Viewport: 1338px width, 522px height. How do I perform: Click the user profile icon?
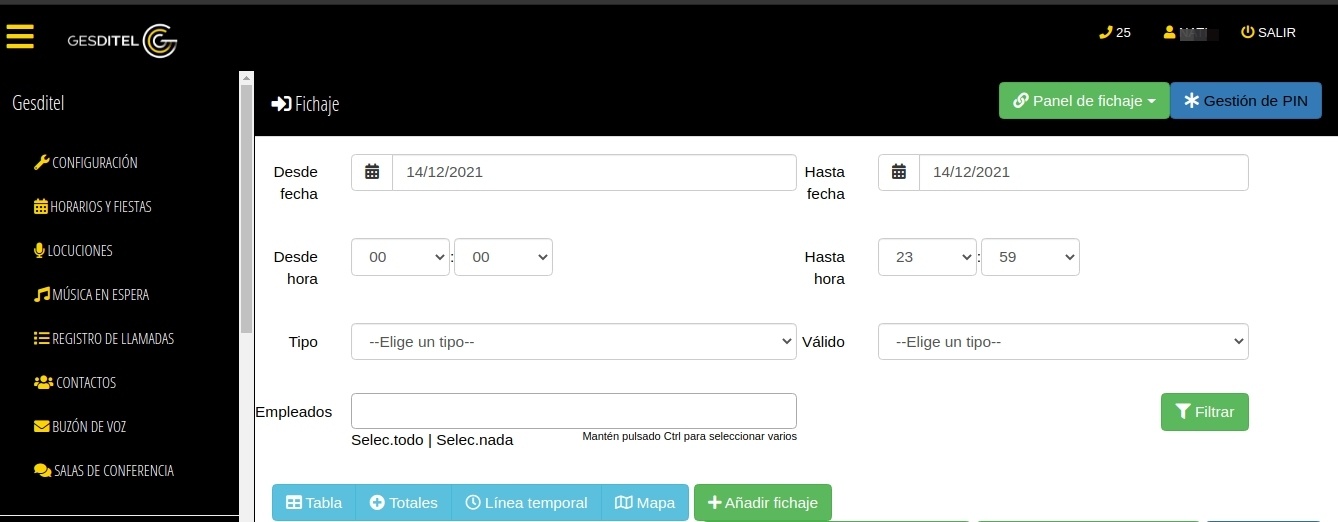pyautogui.click(x=1169, y=33)
